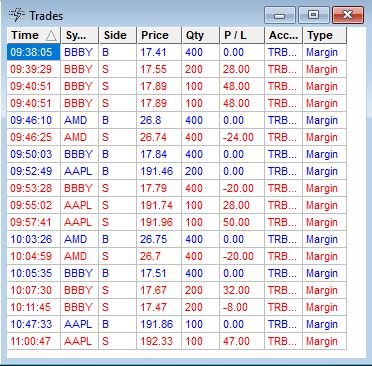The height and width of the screenshot is (366, 372).
Task: Click price 192.33 cell
Action: pos(159,341)
